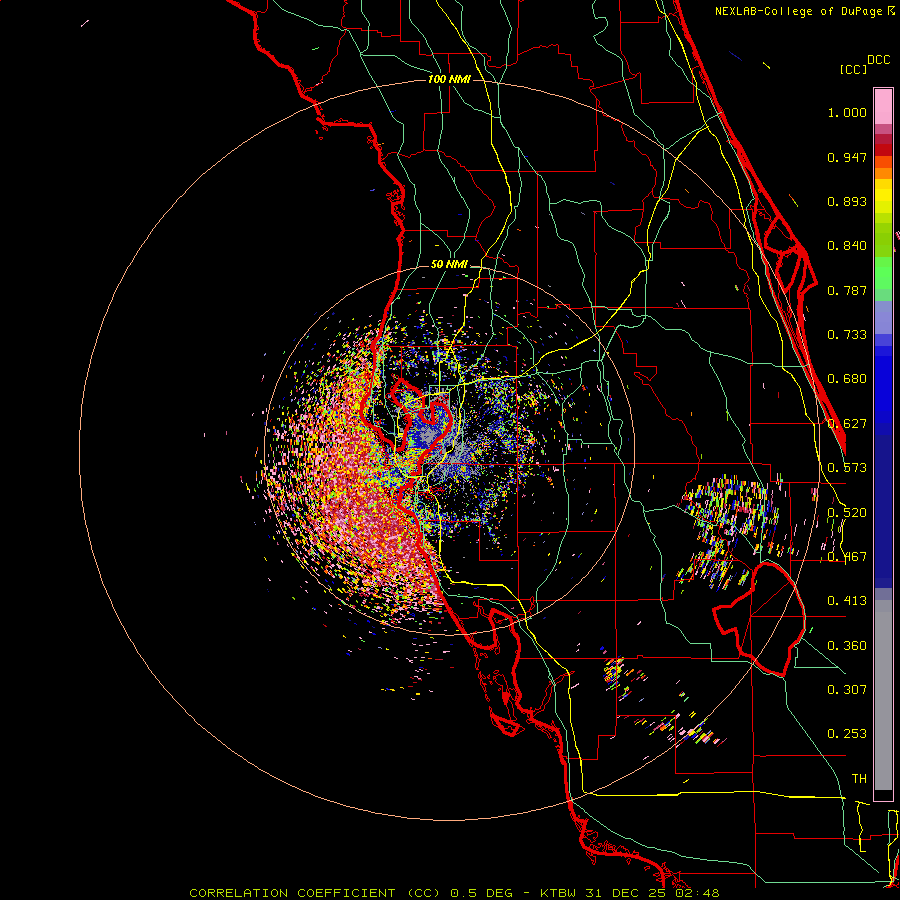Click the NEXLAB-College of DuPage credit text
Screen dimensions: 900x900
(x=798, y=11)
